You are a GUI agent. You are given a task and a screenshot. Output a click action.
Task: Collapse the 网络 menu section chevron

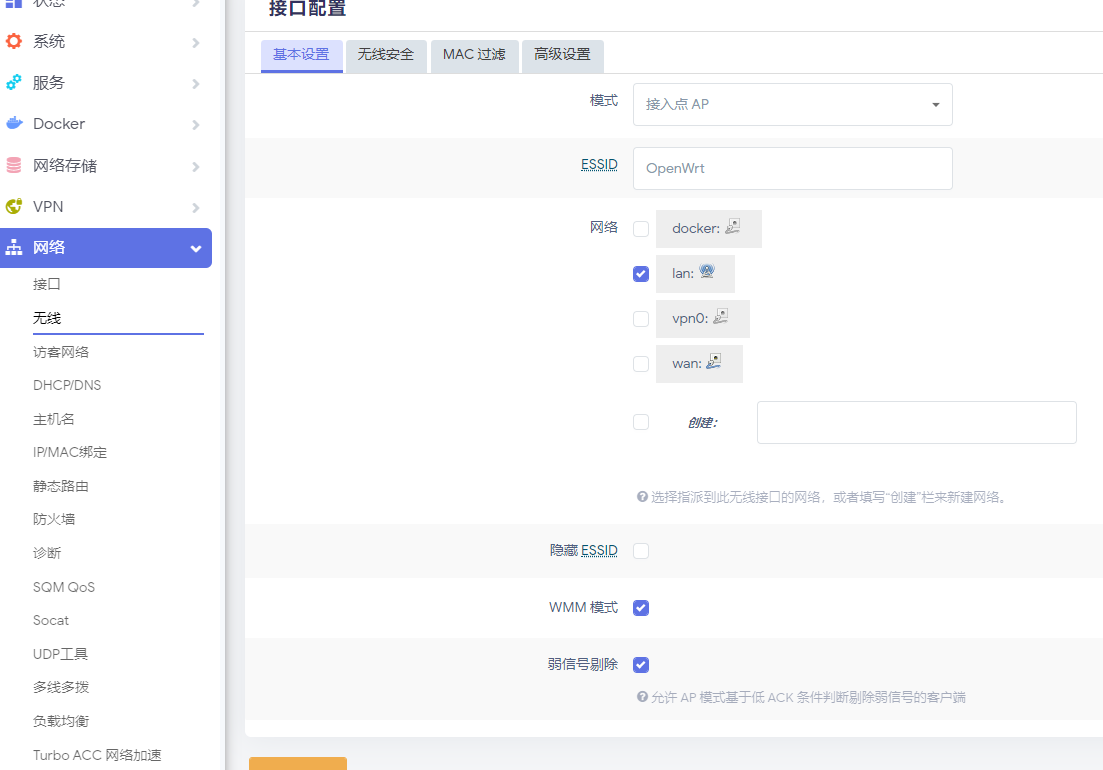coord(196,248)
